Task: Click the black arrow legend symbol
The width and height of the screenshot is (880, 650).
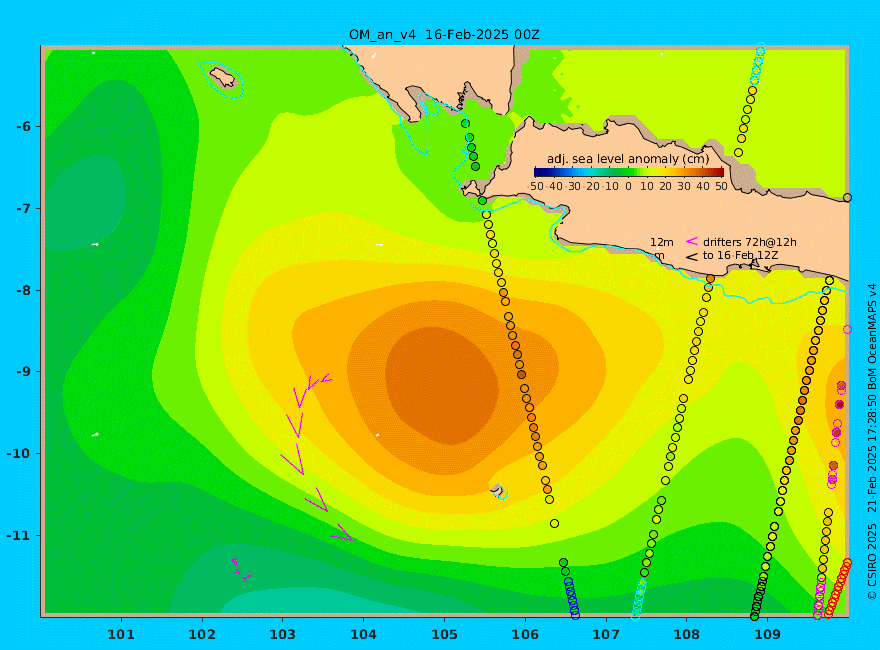Action: click(x=692, y=257)
